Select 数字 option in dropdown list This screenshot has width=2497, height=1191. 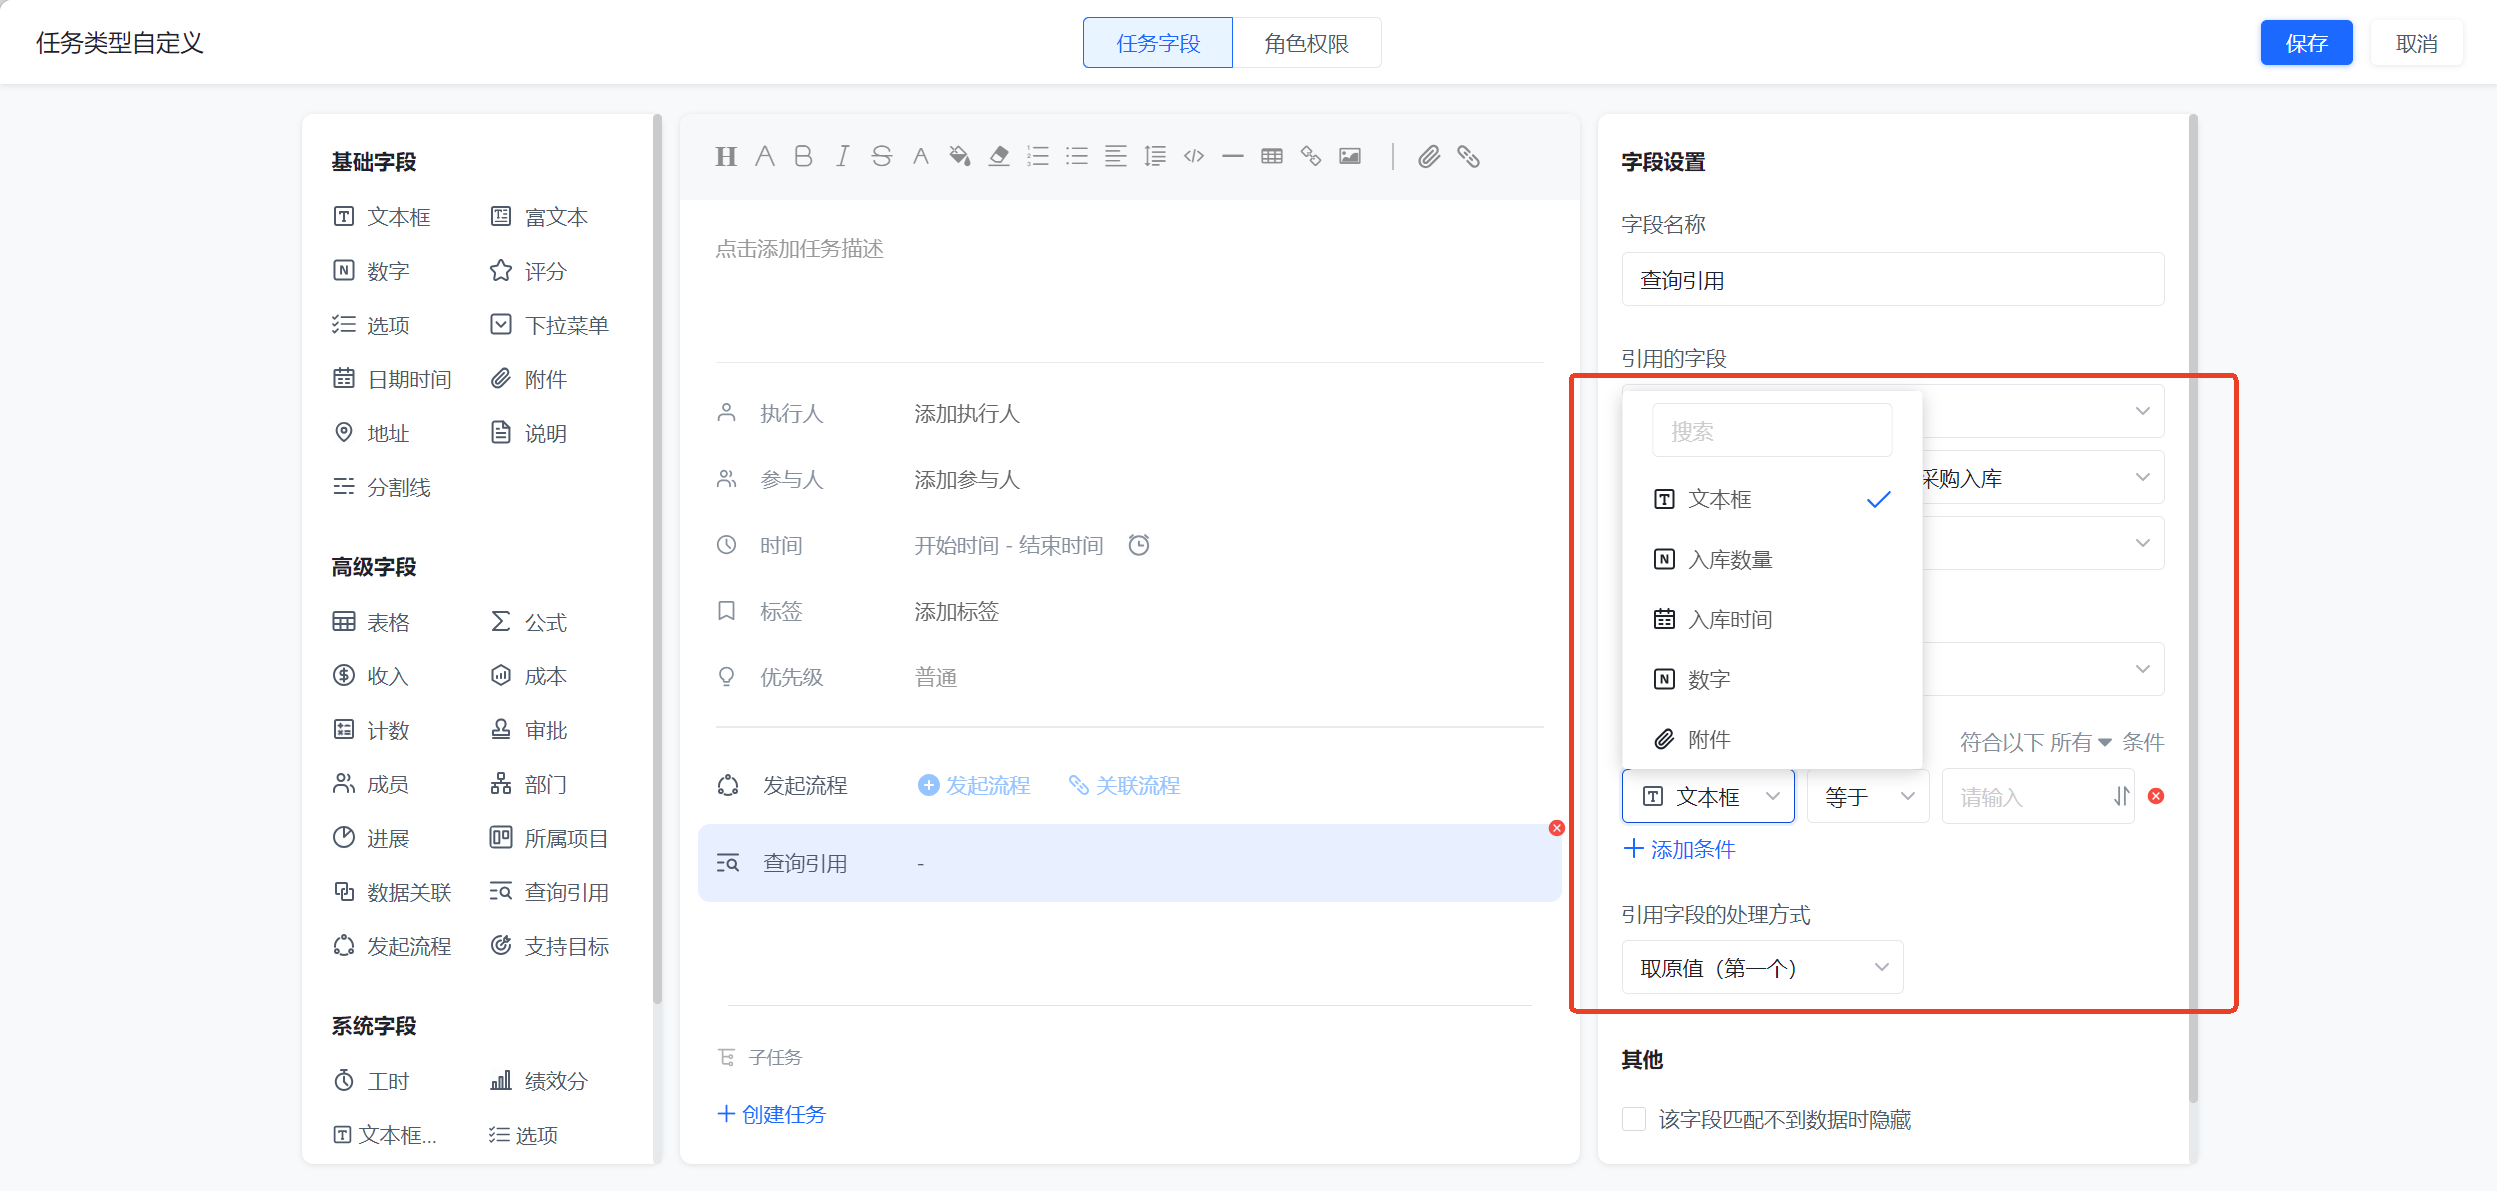tap(1772, 679)
